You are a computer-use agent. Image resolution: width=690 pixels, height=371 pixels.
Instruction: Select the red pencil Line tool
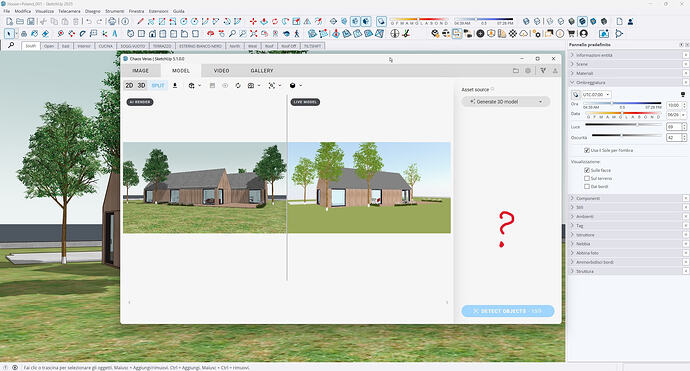[140, 21]
